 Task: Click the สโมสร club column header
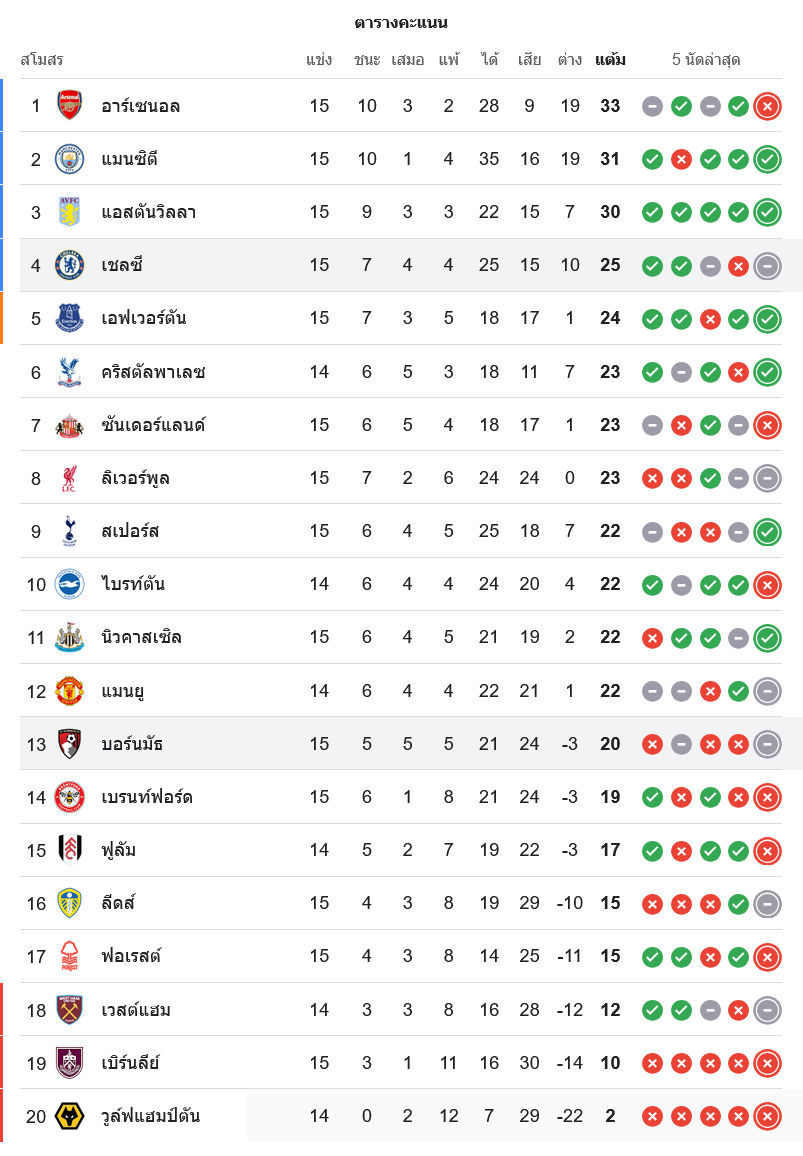(x=42, y=60)
